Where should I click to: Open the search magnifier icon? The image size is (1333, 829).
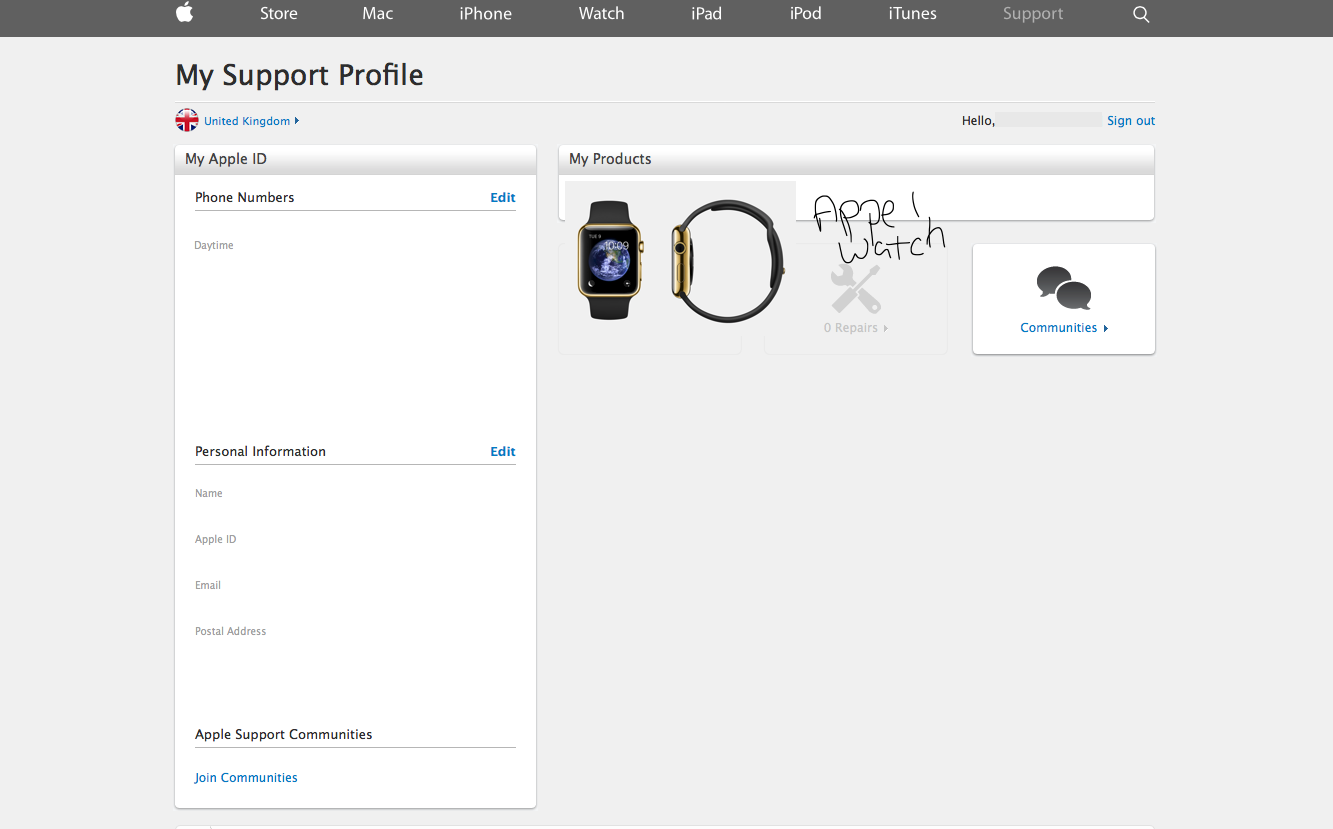pos(1141,14)
